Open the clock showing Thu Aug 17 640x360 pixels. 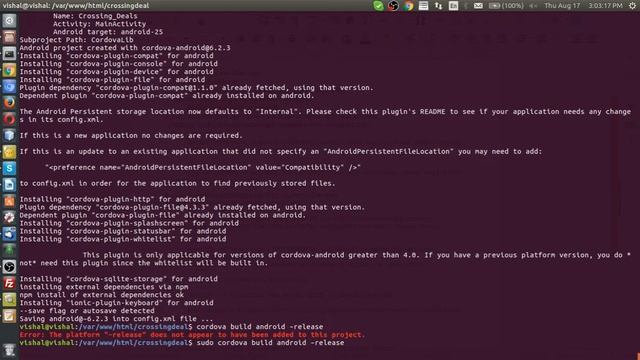[584, 6]
